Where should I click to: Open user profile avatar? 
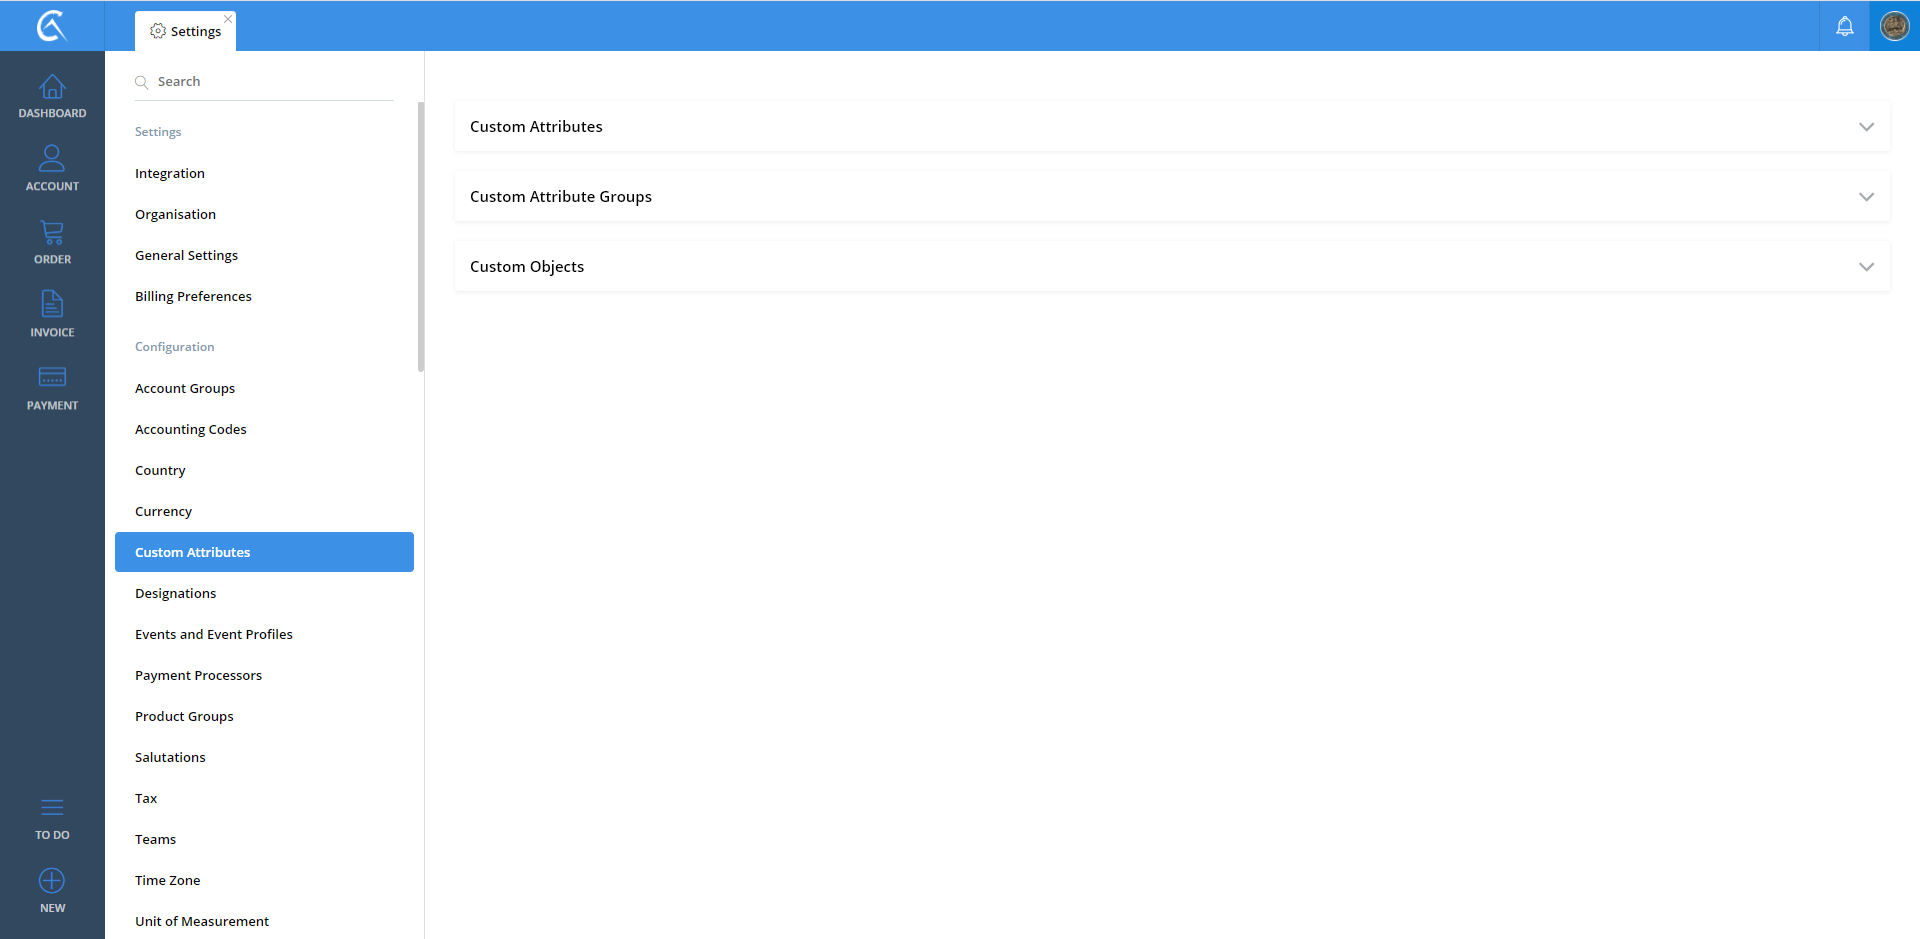pos(1894,27)
